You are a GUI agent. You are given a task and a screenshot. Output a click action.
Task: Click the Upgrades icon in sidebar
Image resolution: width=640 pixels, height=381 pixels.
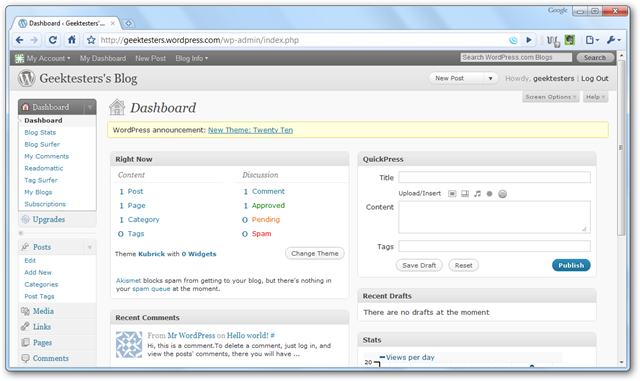coord(25,219)
